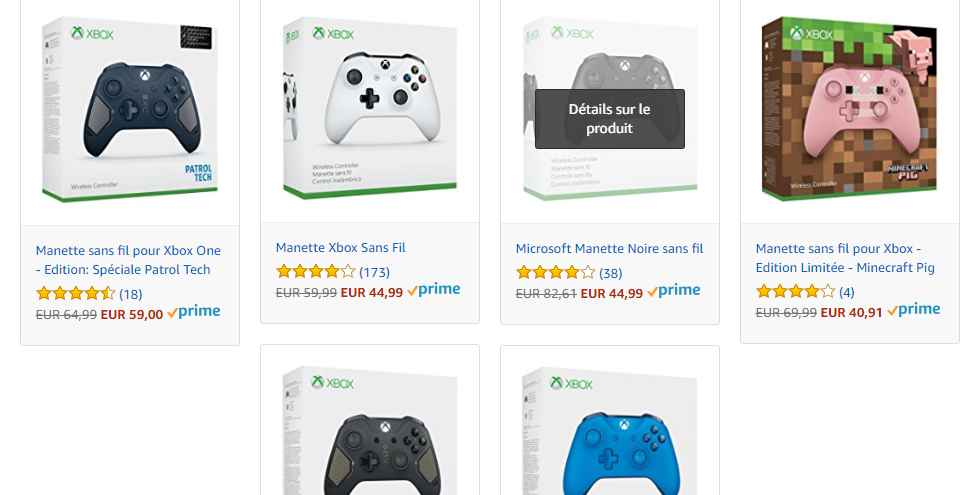Click star rating of Minecraft Pig controller

tap(796, 291)
